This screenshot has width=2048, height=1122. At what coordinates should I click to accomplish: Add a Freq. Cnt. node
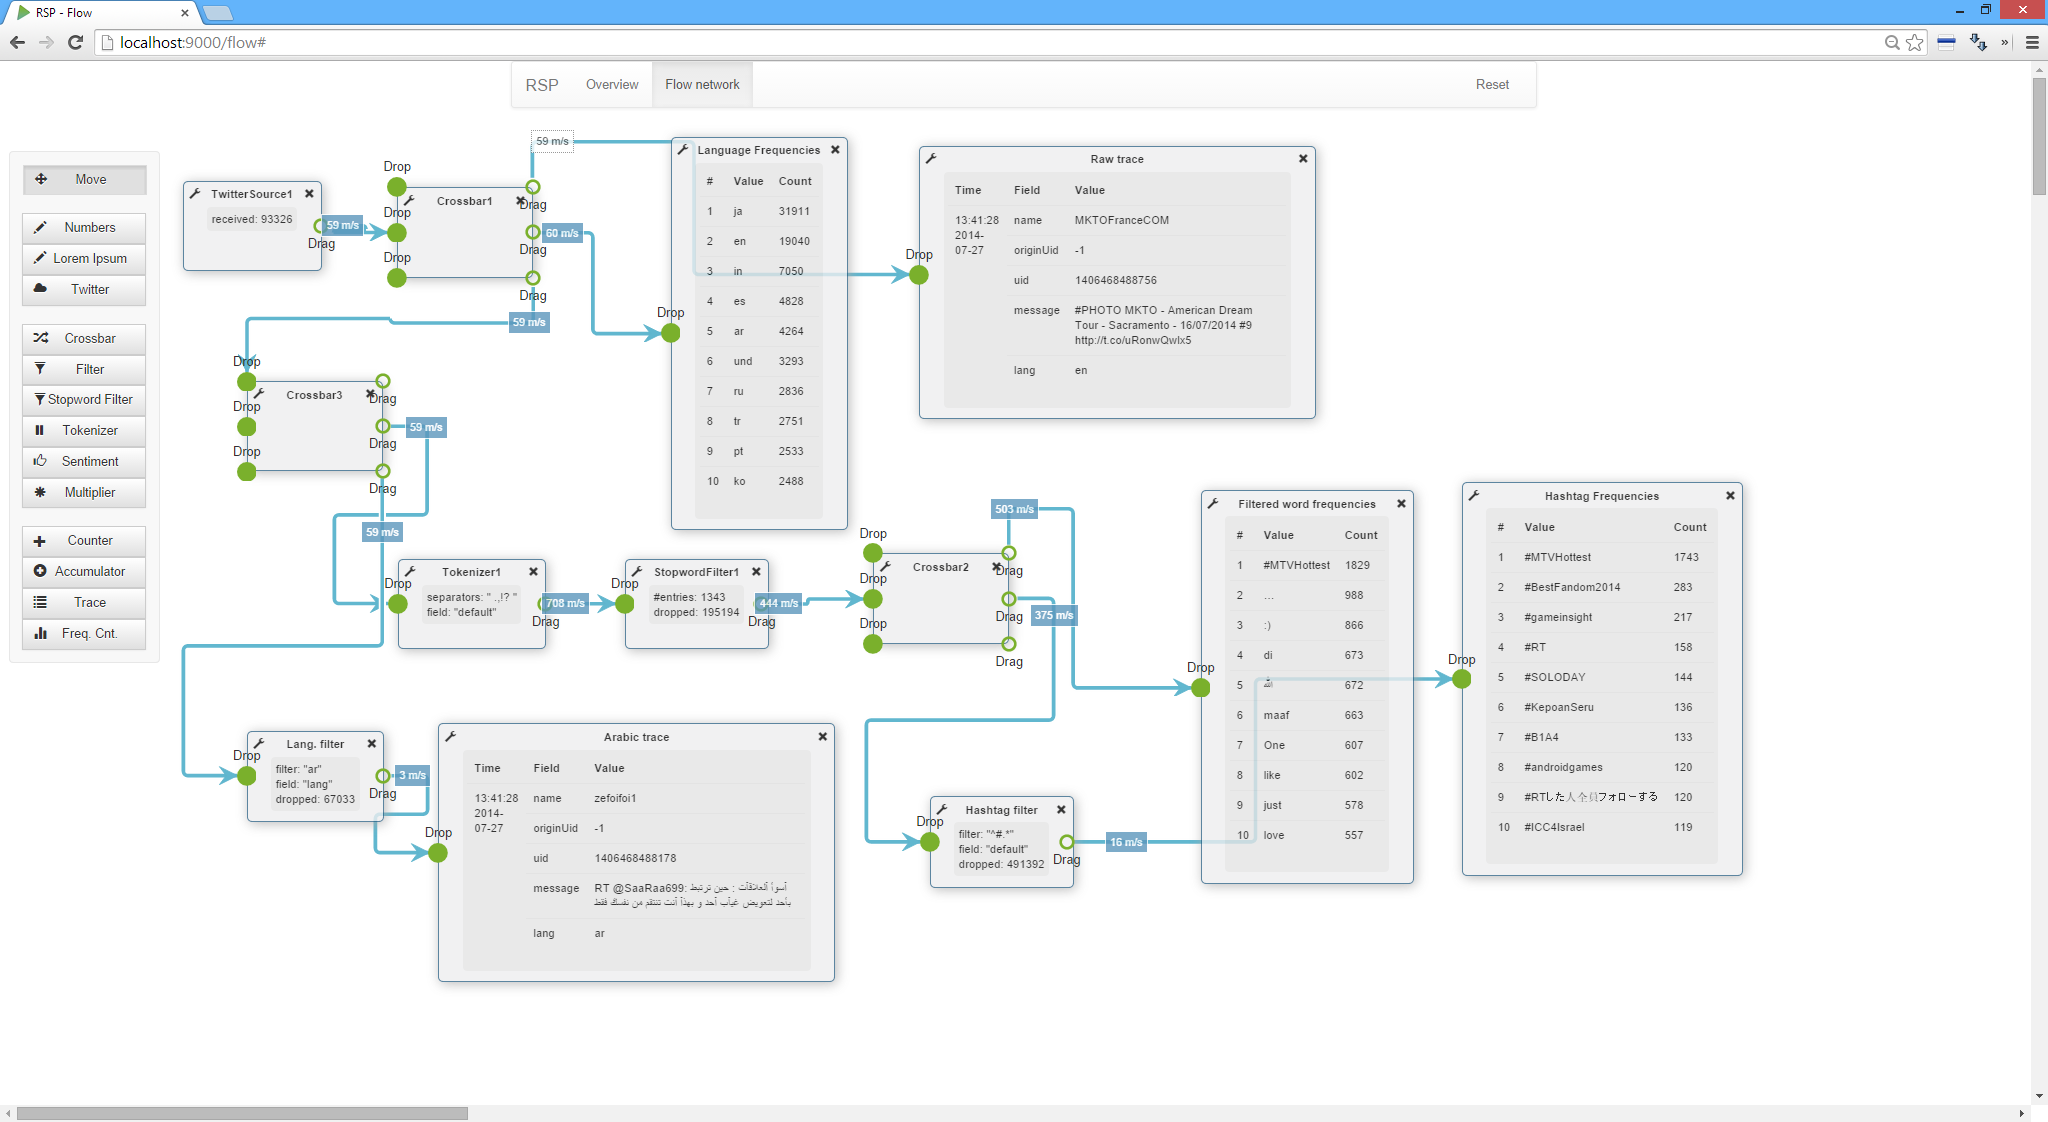pos(84,634)
